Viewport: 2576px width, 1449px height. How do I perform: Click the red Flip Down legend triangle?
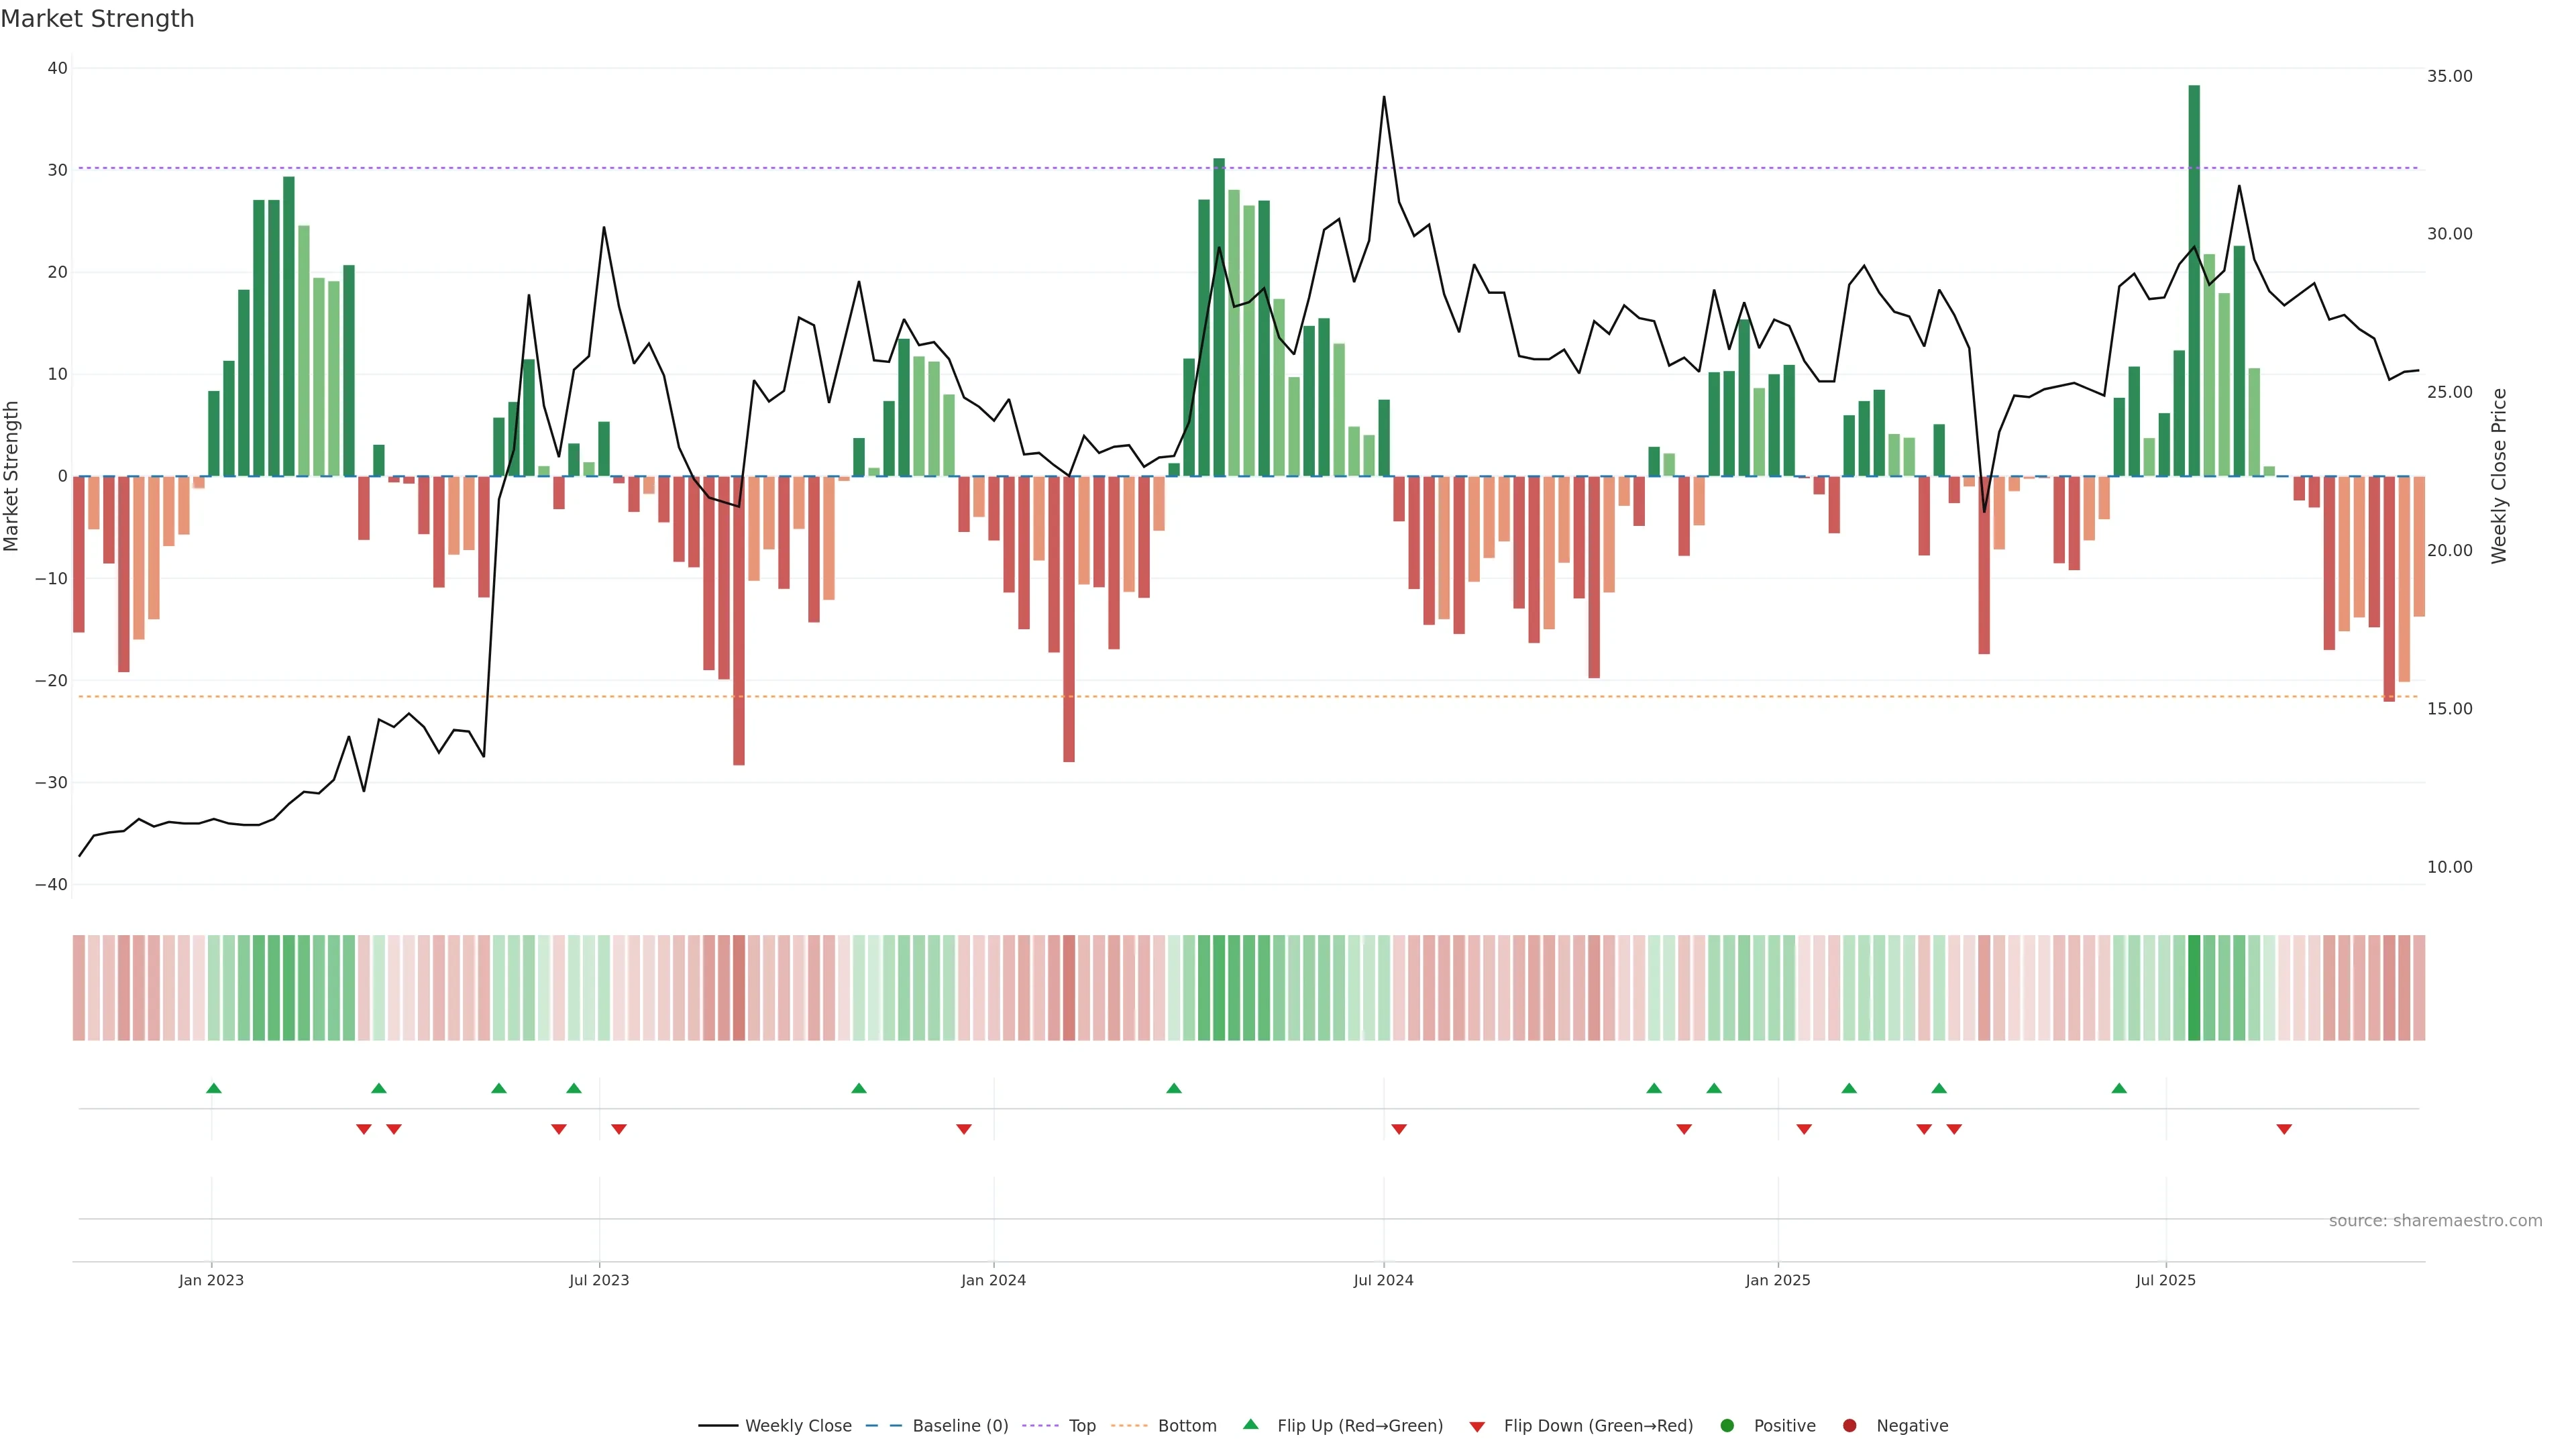click(x=1477, y=1426)
